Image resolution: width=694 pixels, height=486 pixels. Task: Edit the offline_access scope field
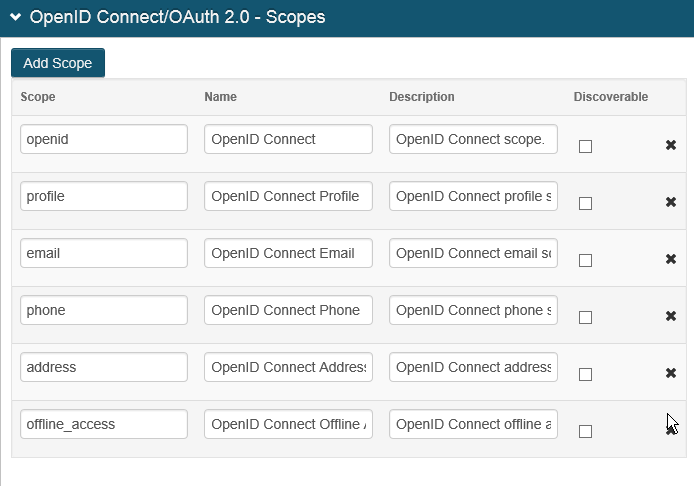pos(104,424)
